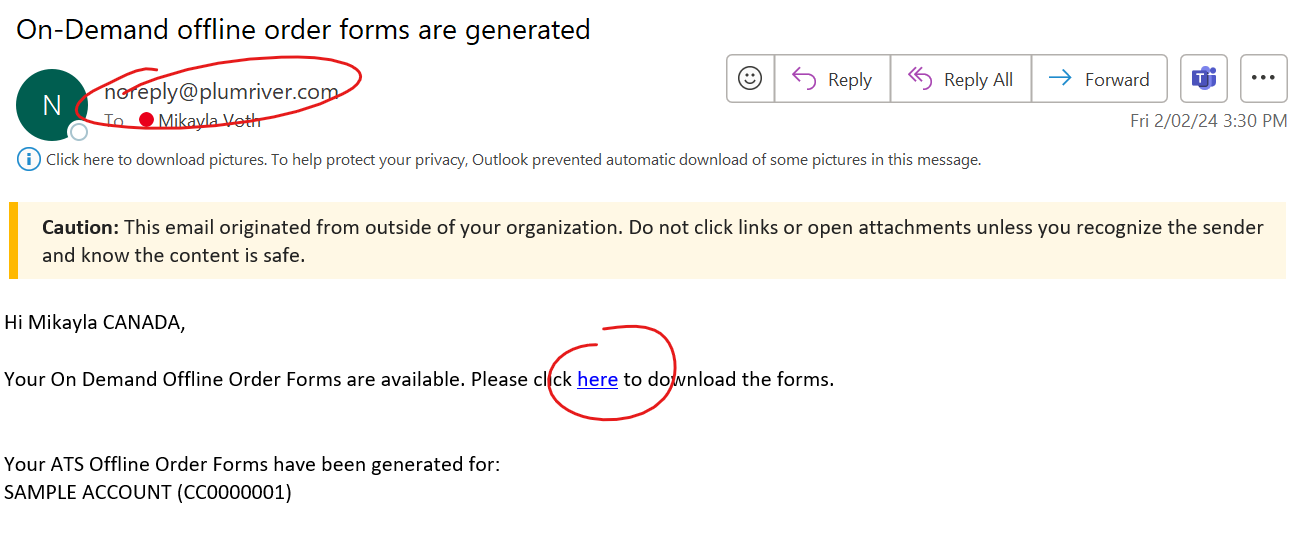Choose Reply All for this email
The image size is (1306, 544).
(960, 79)
